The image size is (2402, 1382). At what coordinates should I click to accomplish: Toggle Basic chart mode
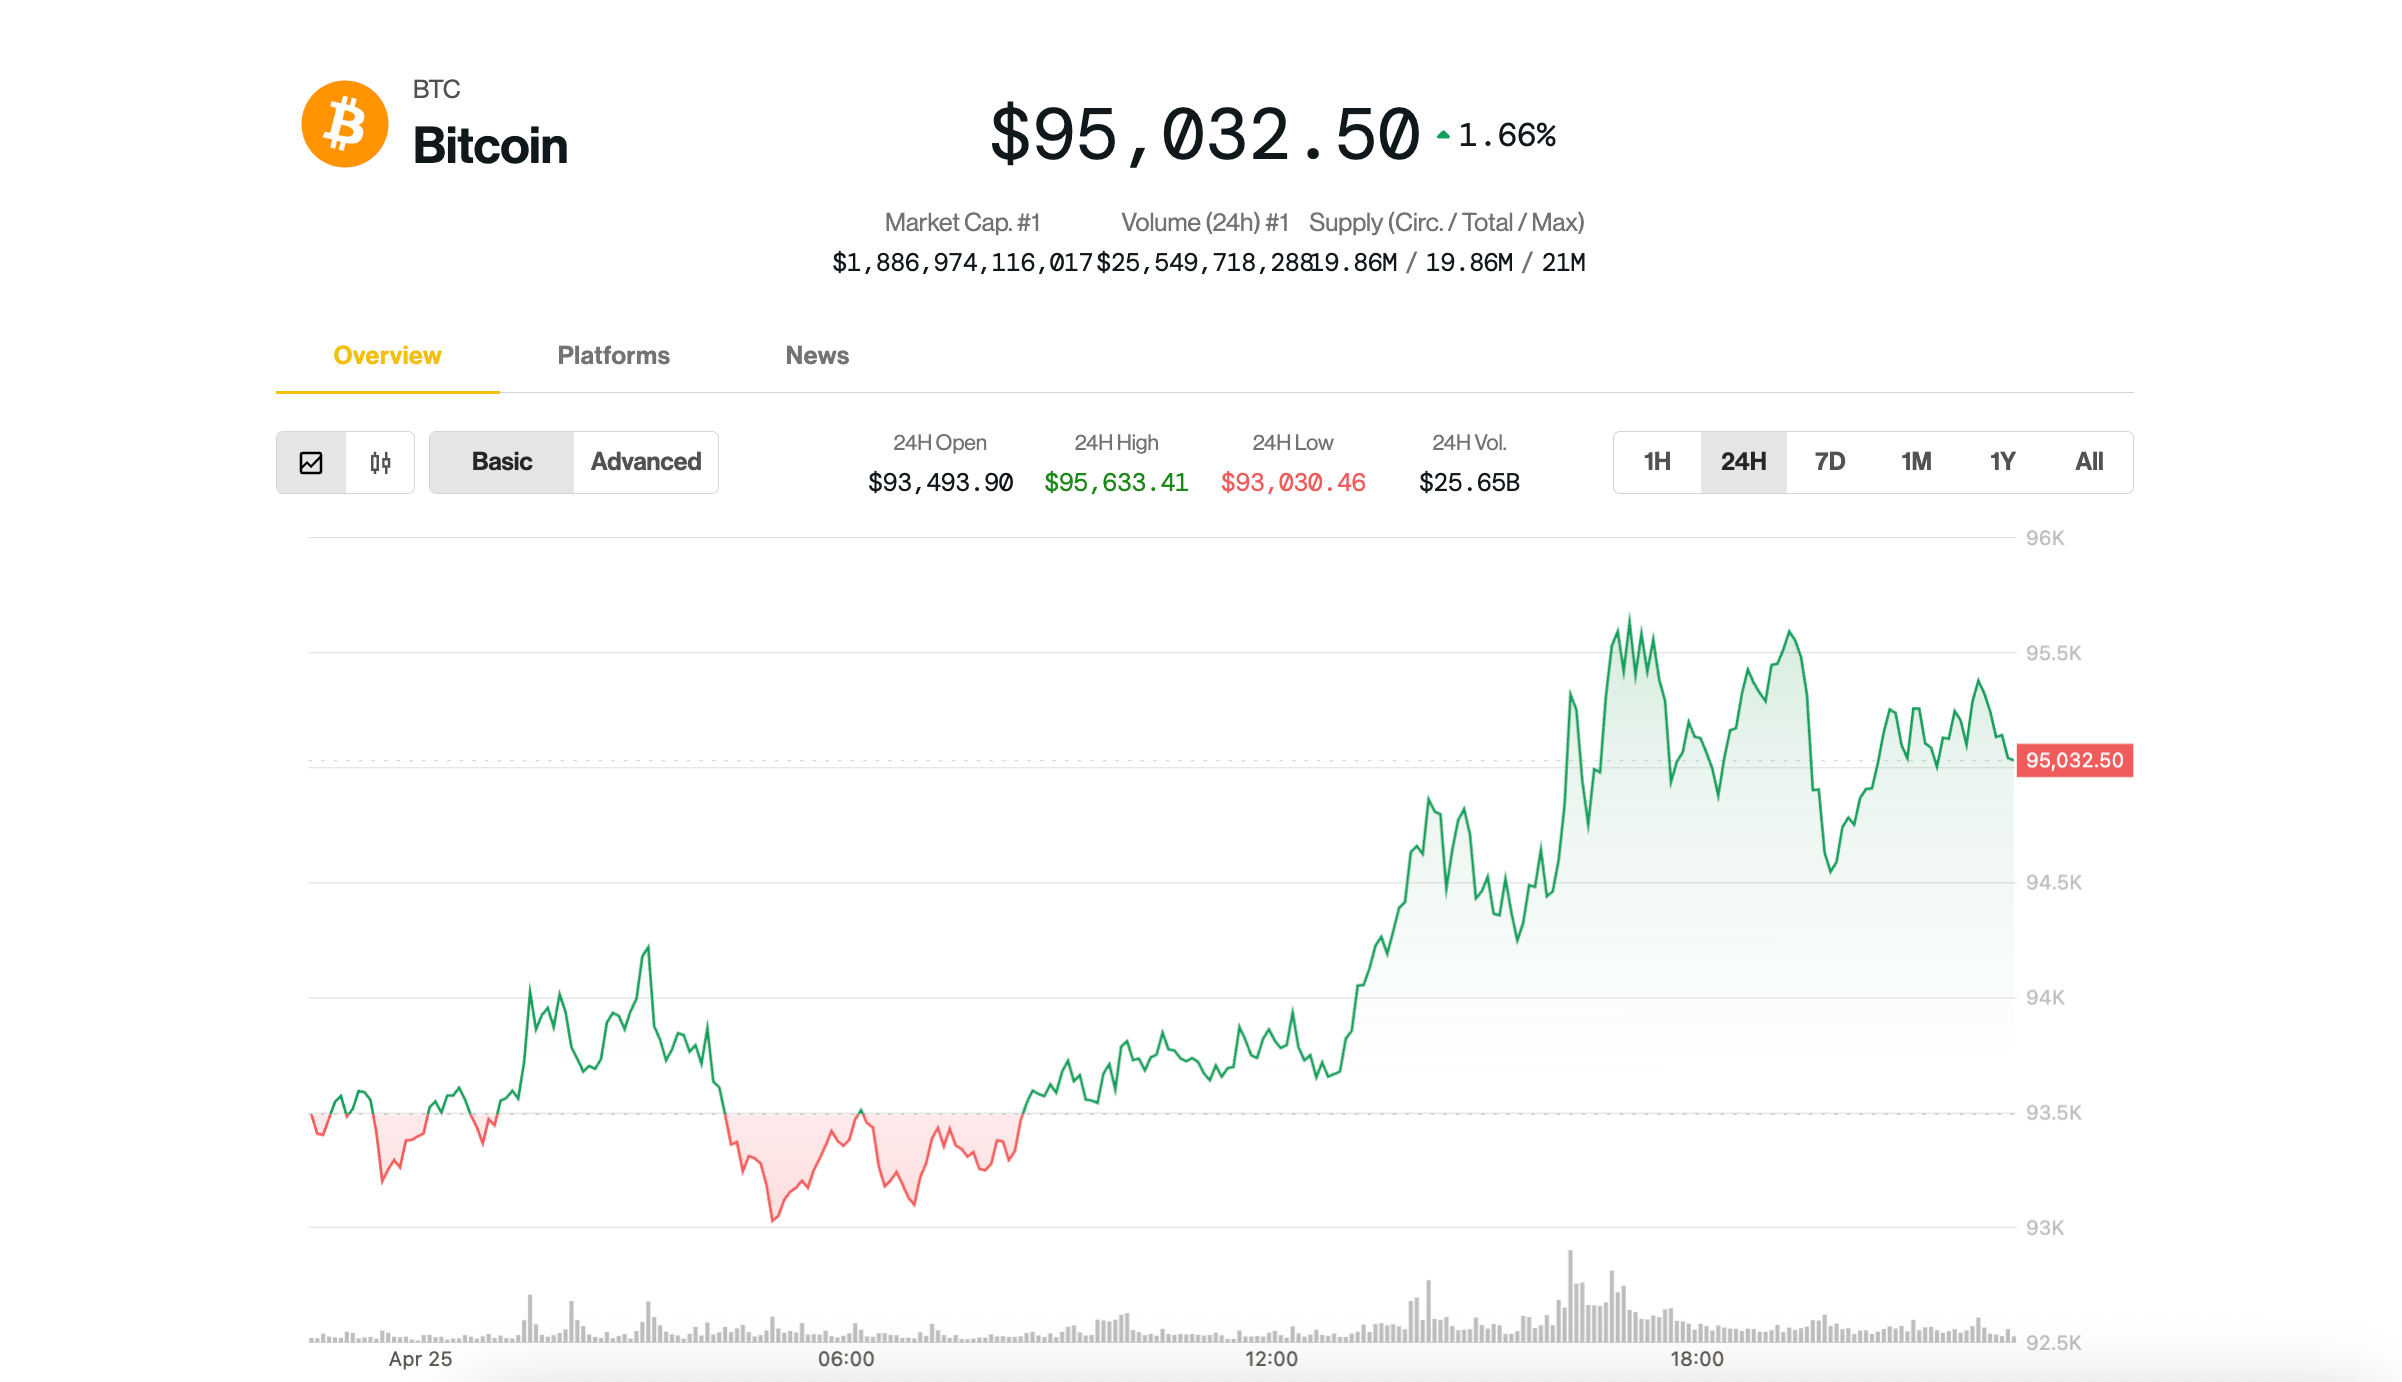coord(501,461)
